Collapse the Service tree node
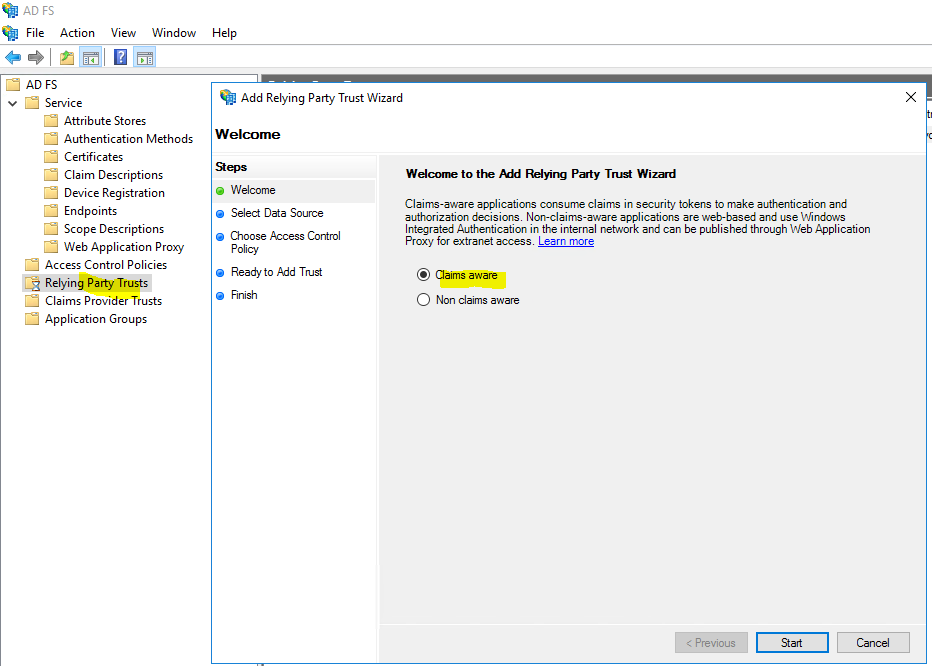Viewport: 932px width, 666px height. (x=12, y=103)
